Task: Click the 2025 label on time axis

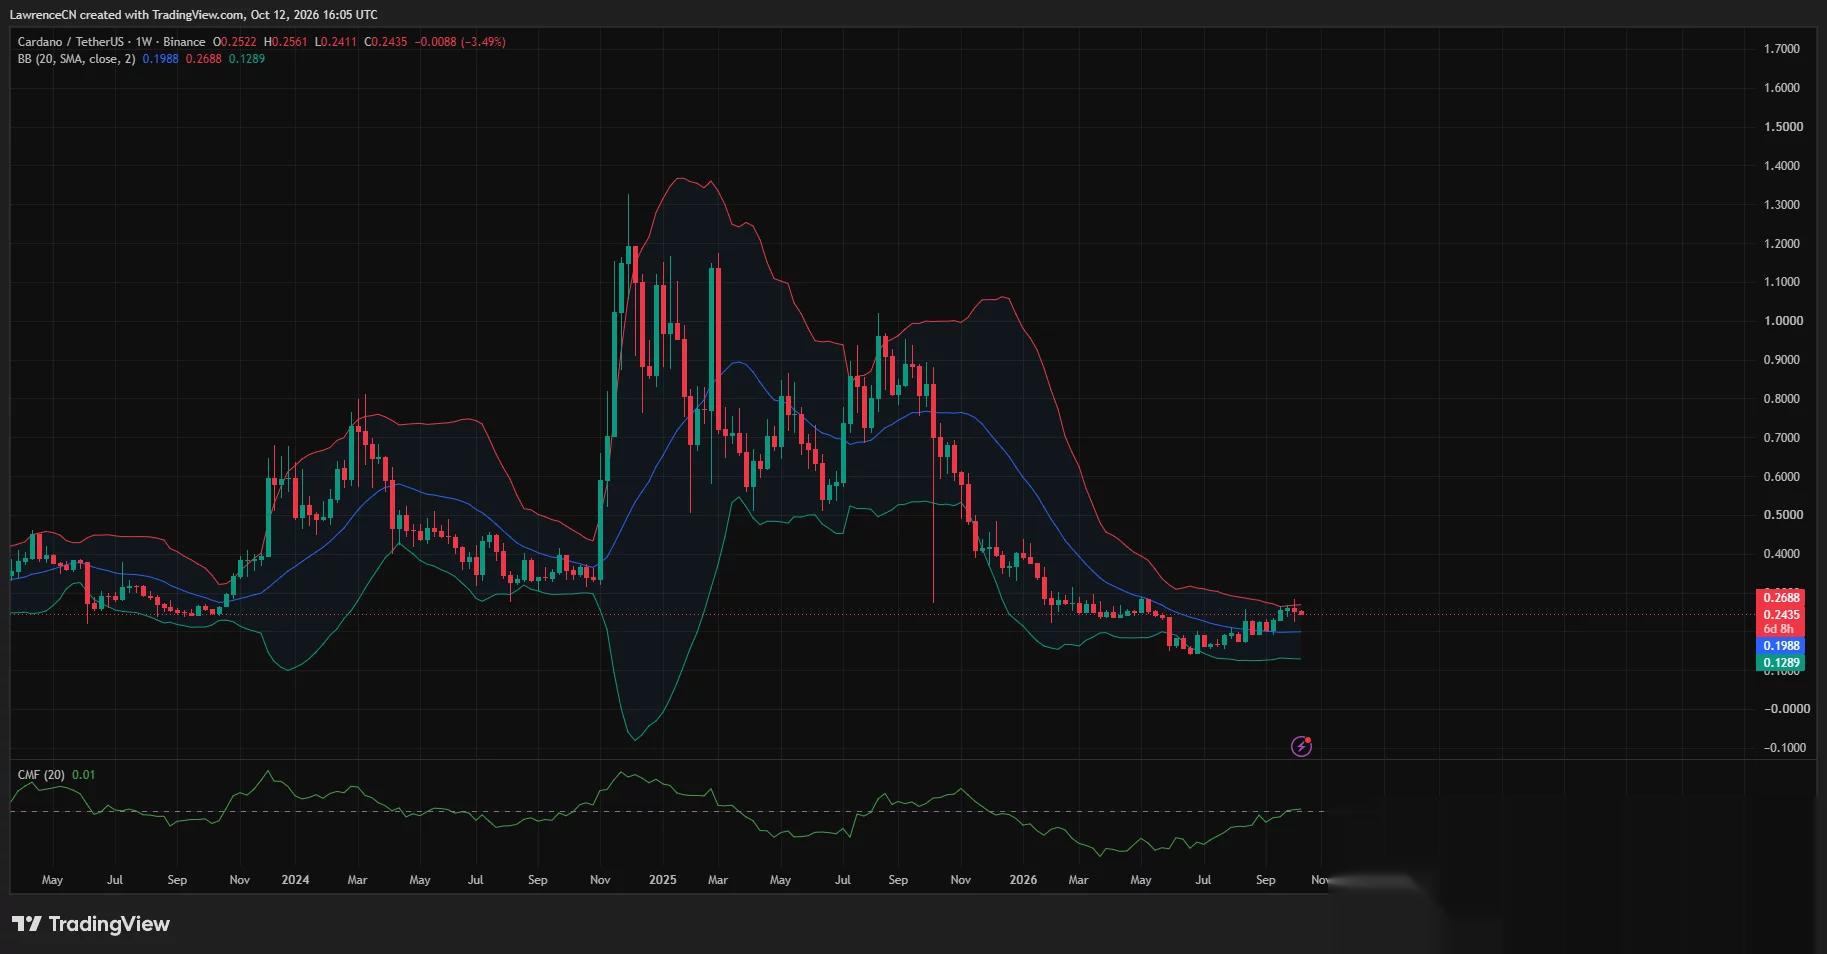Action: click(662, 880)
